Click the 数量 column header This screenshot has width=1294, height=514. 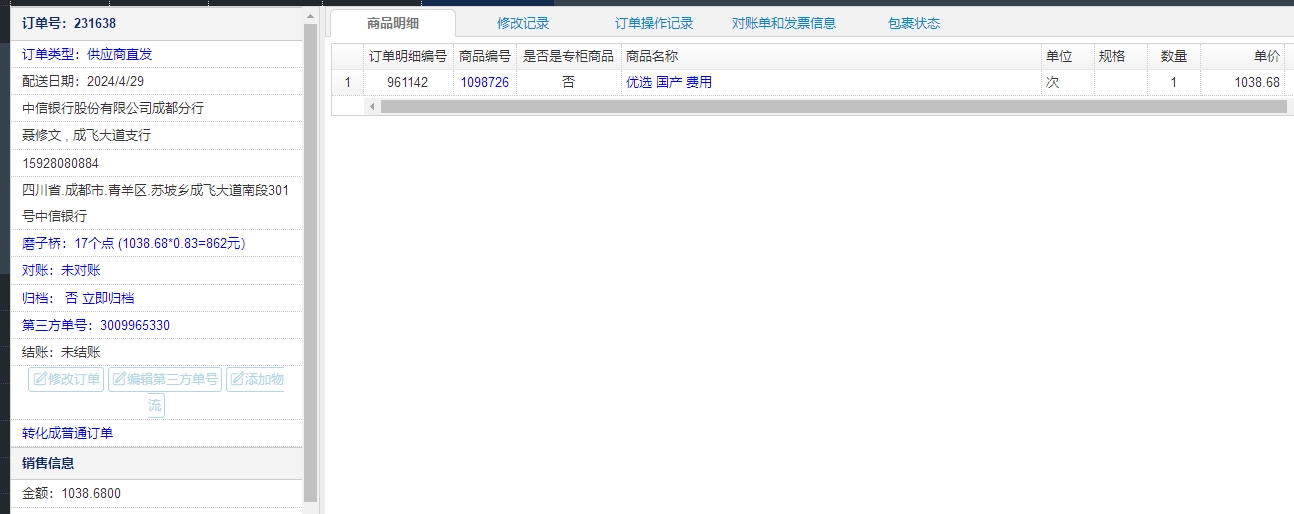[1174, 57]
